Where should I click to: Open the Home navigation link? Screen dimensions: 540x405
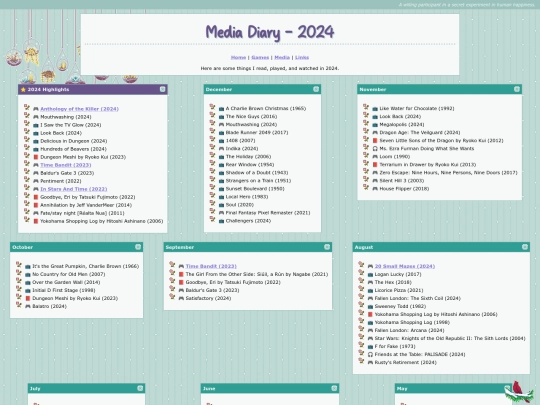pyautogui.click(x=238, y=58)
